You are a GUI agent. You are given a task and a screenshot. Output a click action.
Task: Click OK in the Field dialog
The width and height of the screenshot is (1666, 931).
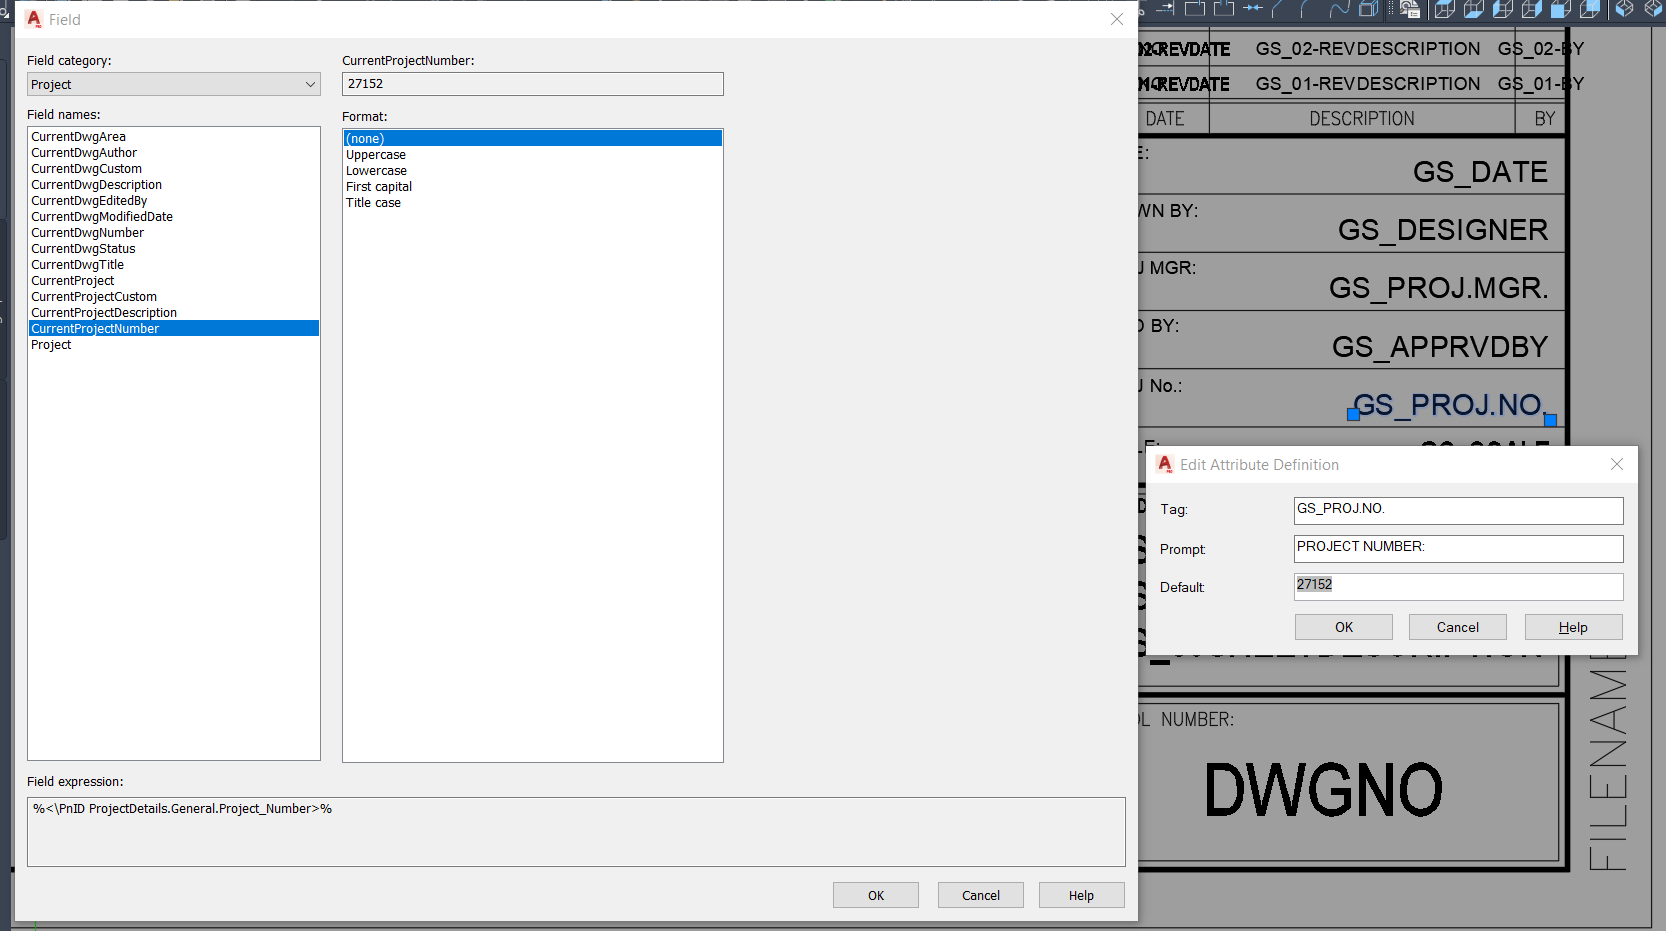point(875,894)
